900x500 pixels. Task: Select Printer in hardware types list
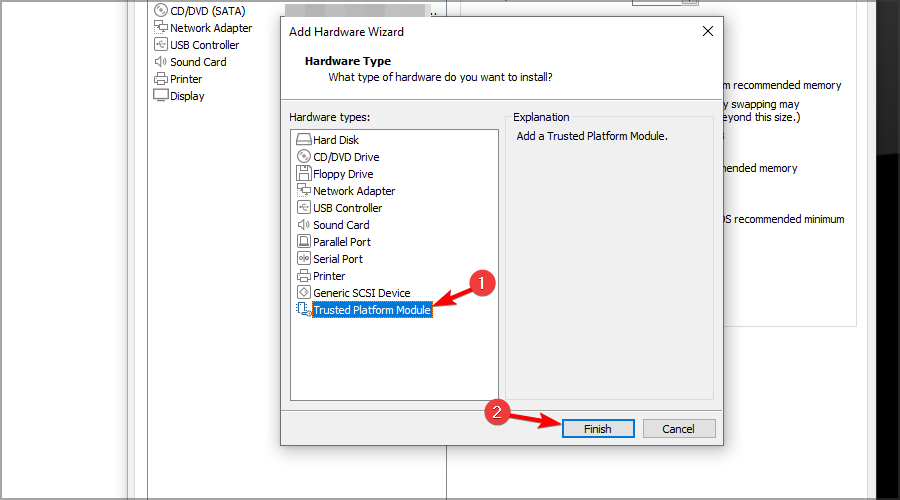329,276
